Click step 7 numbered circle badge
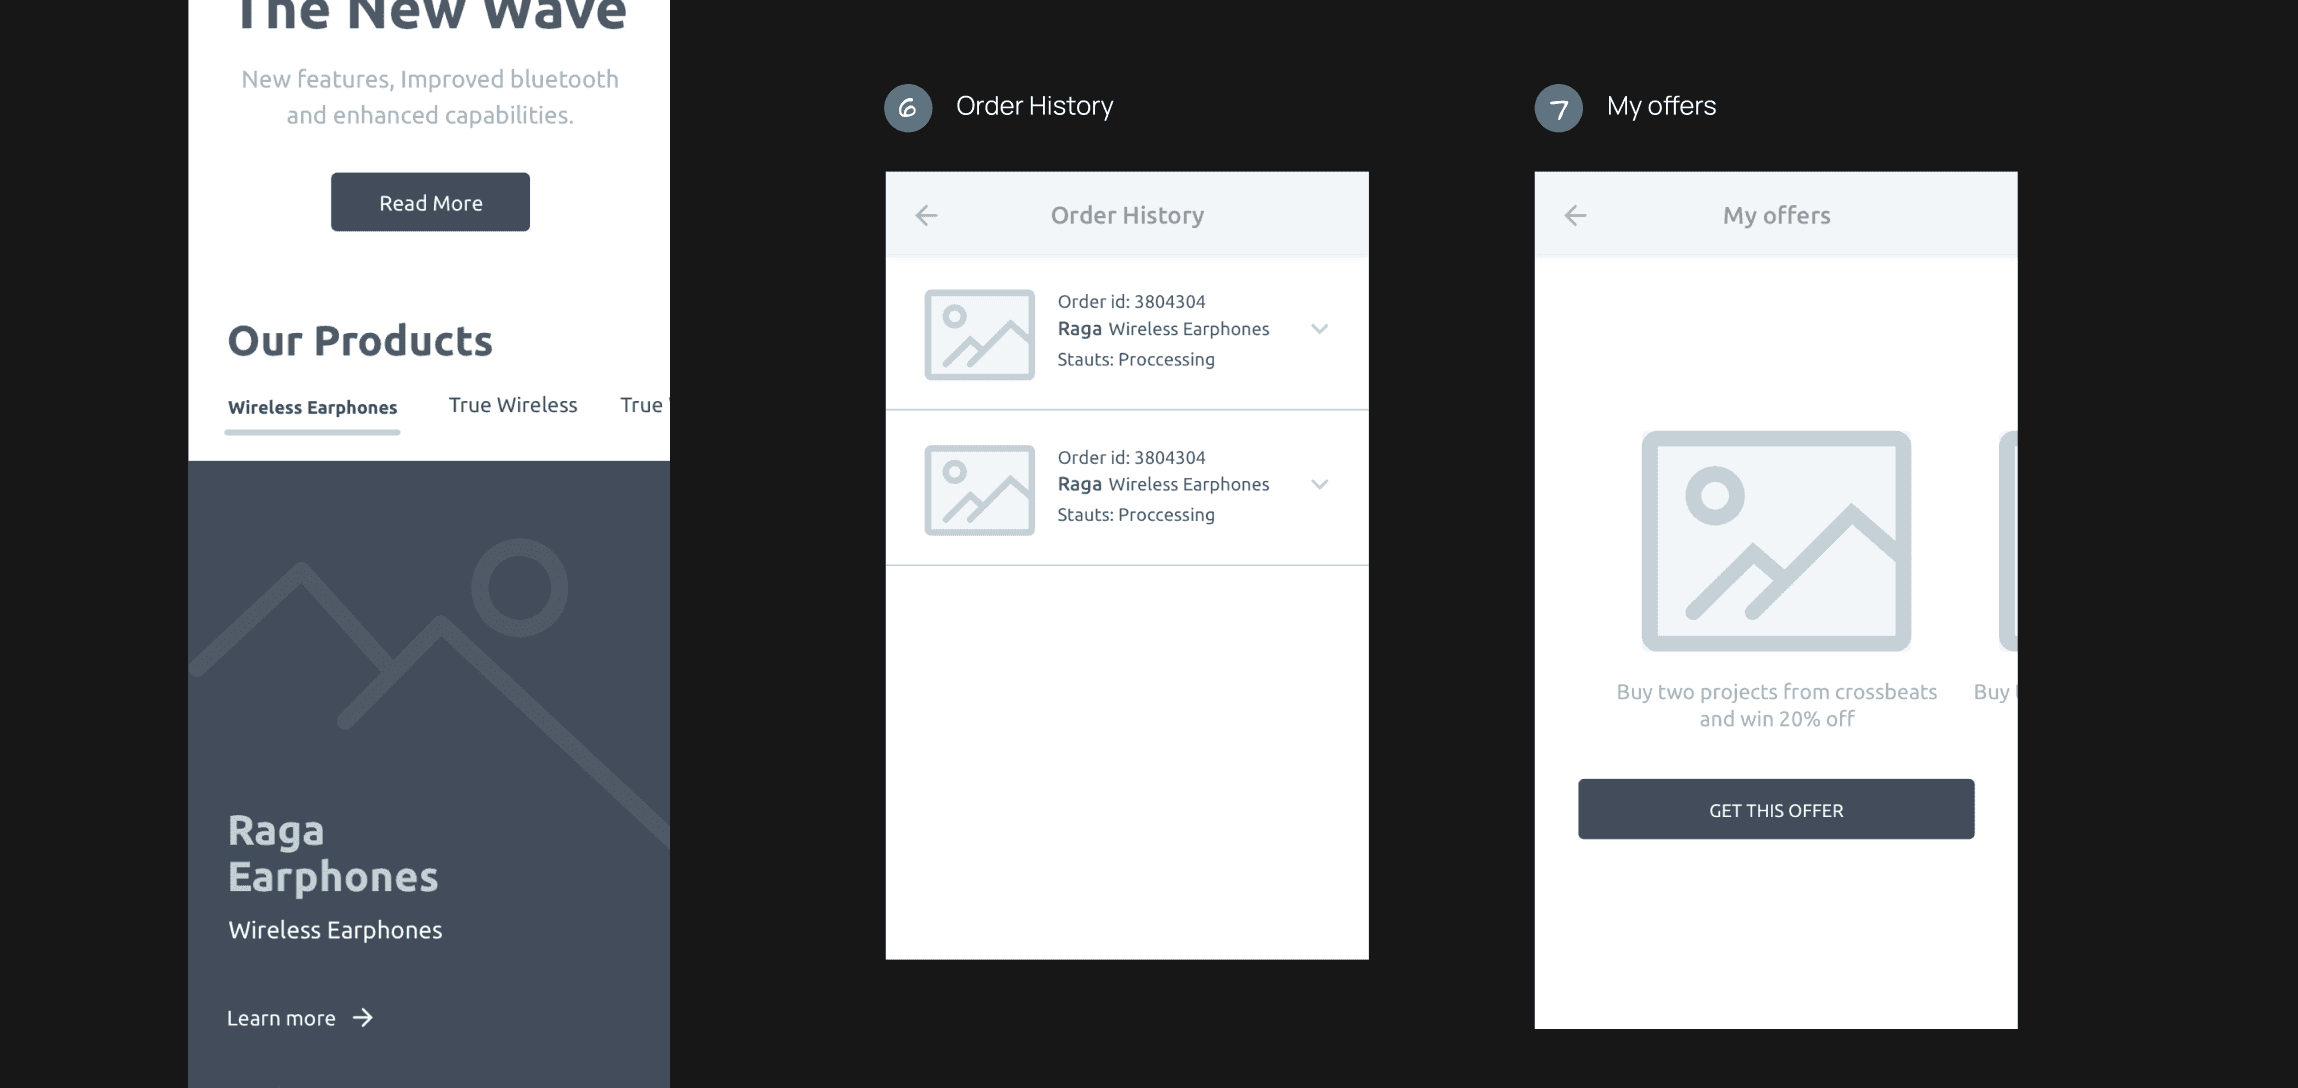The height and width of the screenshot is (1088, 2298). (x=1558, y=108)
